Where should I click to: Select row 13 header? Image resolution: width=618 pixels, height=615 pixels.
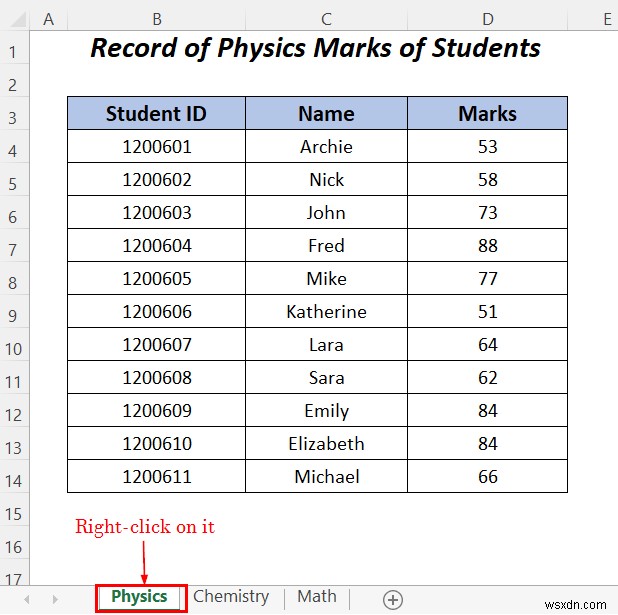click(x=14, y=443)
